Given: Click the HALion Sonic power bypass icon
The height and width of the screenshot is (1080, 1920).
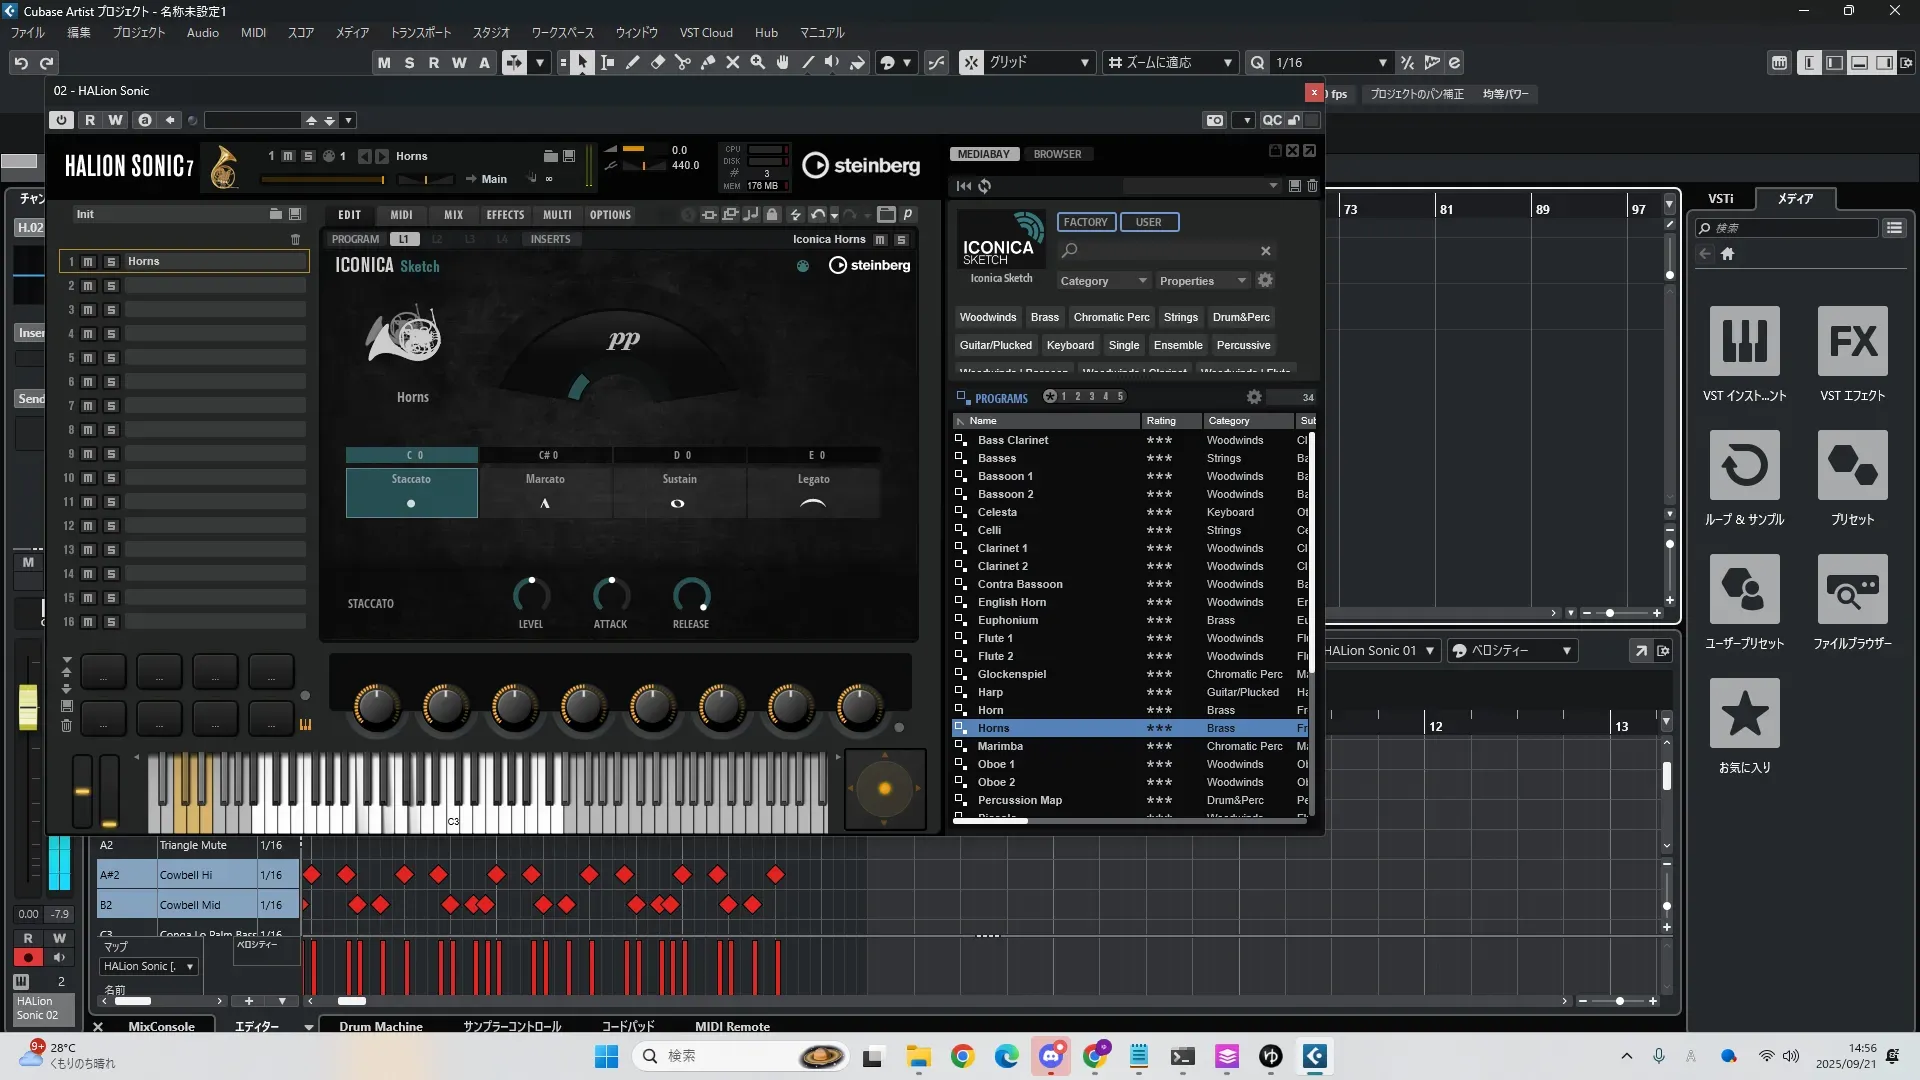Looking at the screenshot, I should point(62,120).
